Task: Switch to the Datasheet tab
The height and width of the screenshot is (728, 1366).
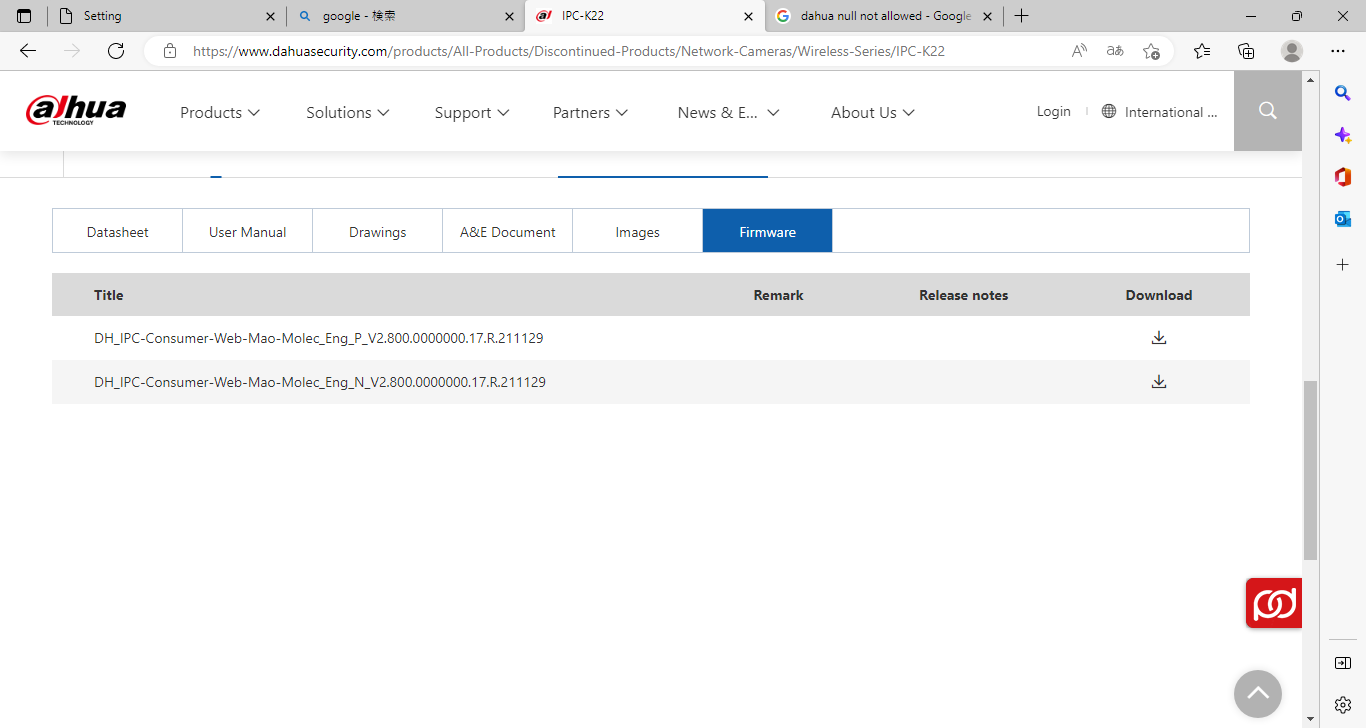Action: (117, 232)
